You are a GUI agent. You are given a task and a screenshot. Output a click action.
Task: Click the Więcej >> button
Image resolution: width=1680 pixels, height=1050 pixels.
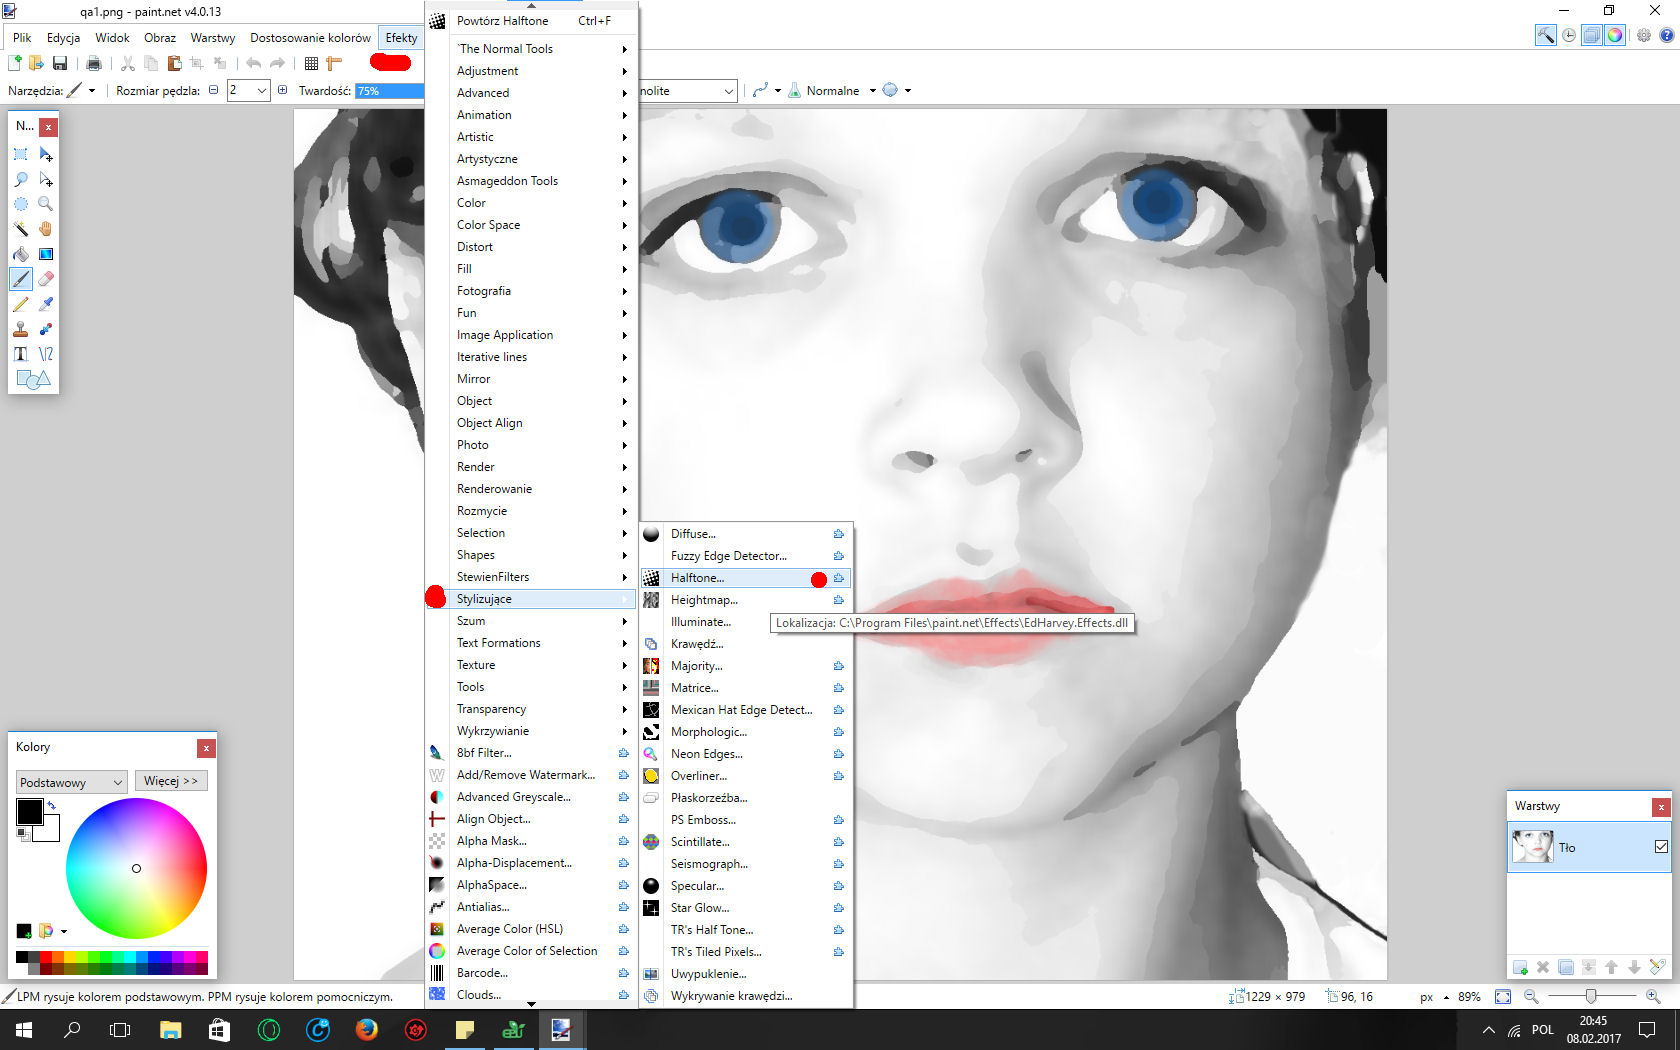[171, 781]
